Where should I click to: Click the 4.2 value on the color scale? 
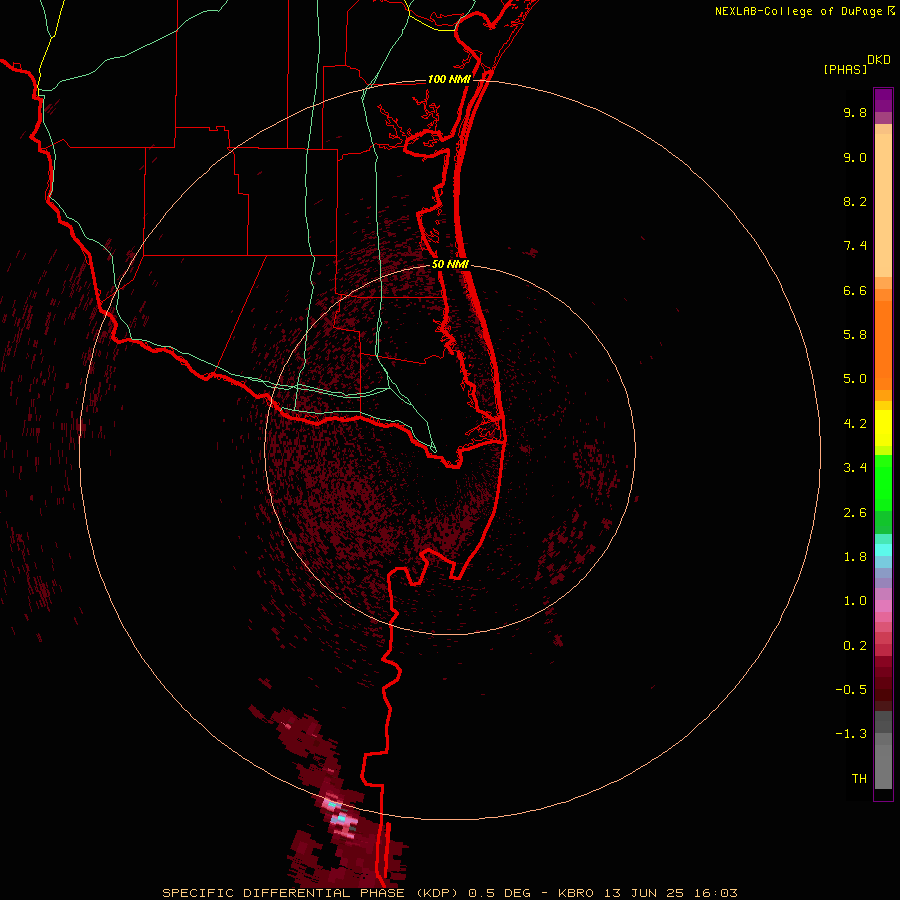point(855,424)
